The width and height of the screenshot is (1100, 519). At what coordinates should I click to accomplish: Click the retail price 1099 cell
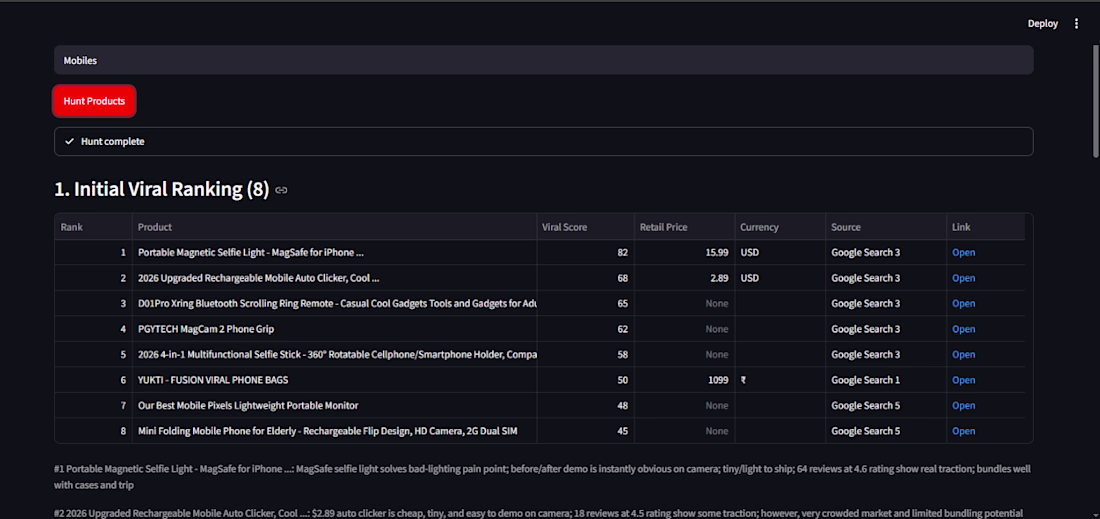(684, 380)
